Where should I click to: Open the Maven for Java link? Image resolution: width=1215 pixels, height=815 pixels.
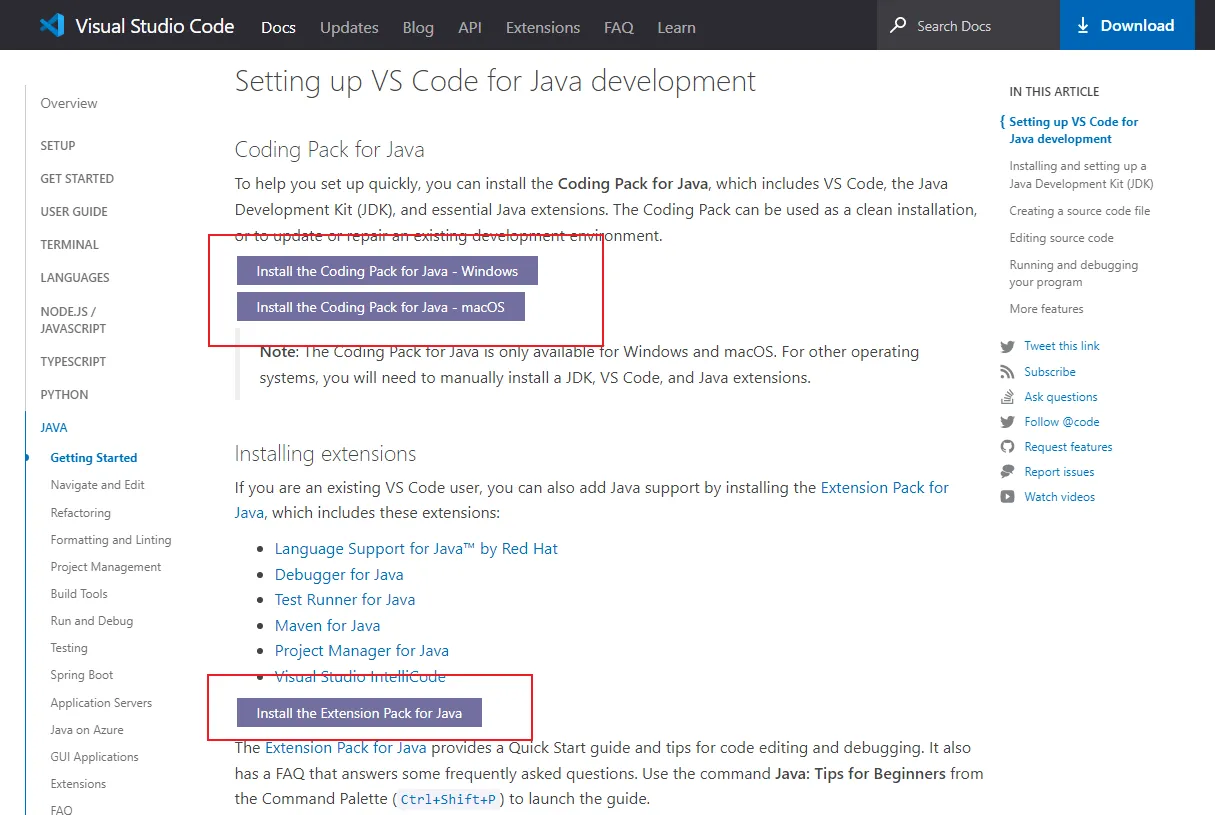point(328,625)
